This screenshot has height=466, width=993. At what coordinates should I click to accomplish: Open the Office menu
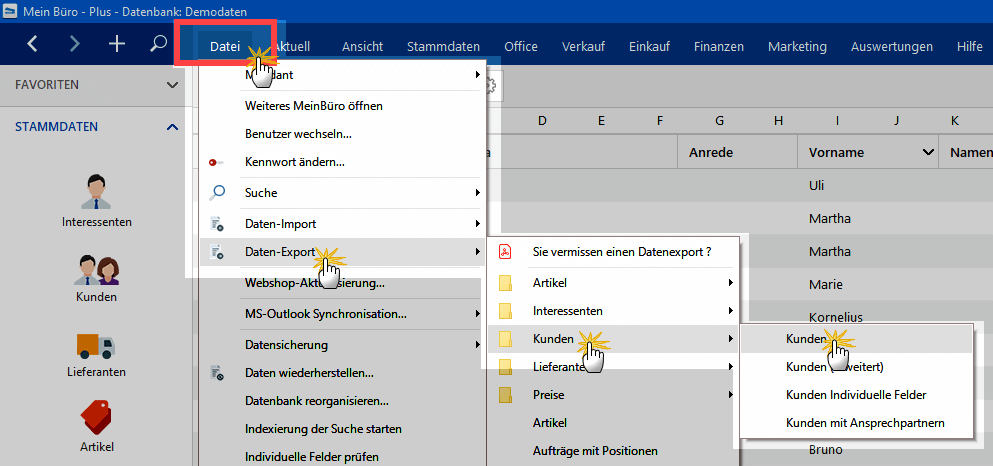point(521,46)
